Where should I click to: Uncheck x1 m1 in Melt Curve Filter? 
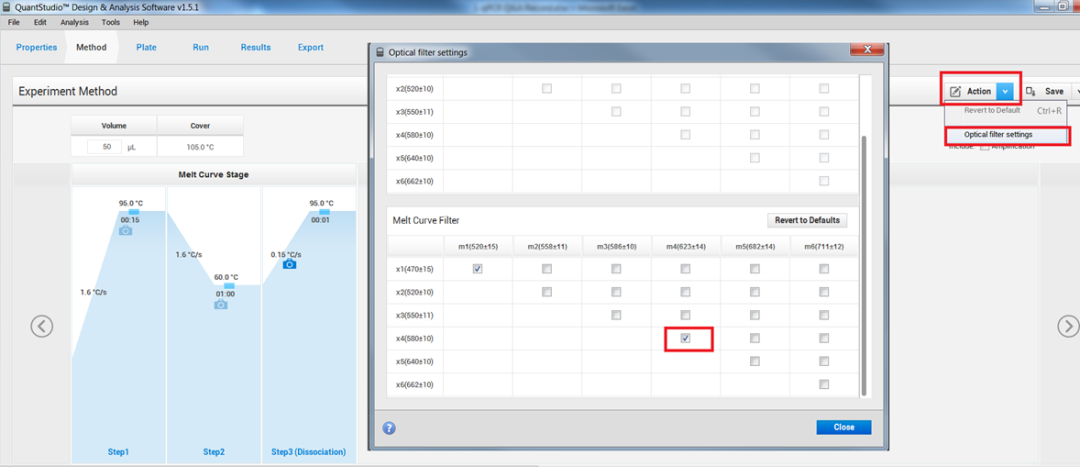pos(477,269)
